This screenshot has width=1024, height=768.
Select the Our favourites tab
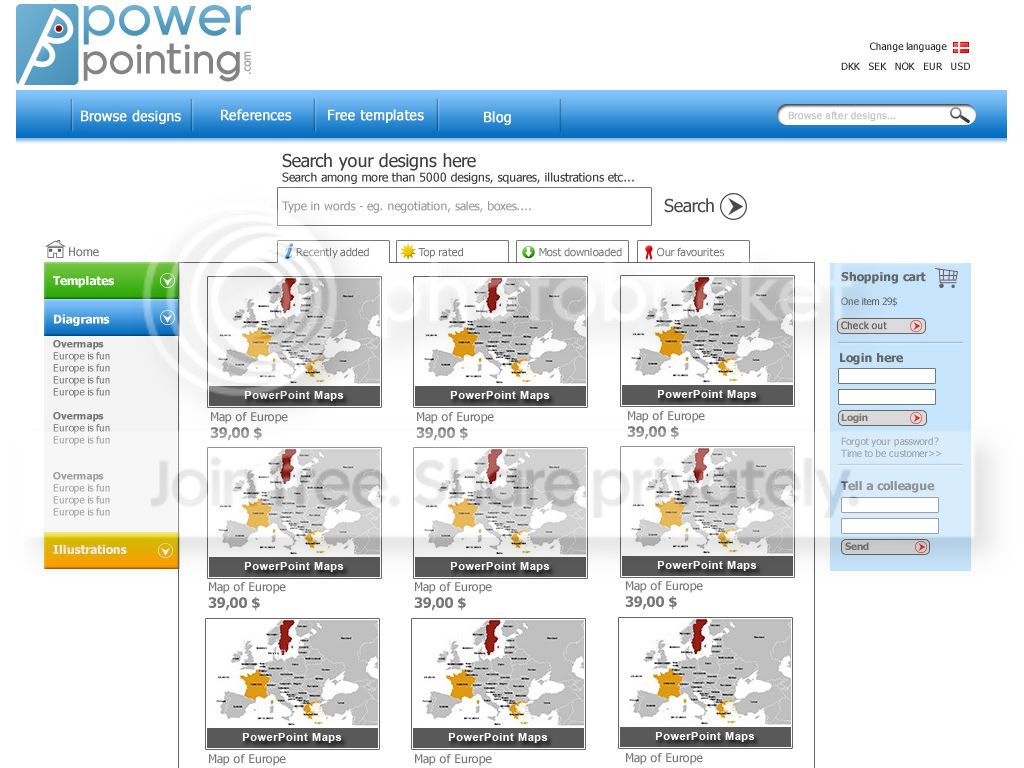(x=693, y=252)
